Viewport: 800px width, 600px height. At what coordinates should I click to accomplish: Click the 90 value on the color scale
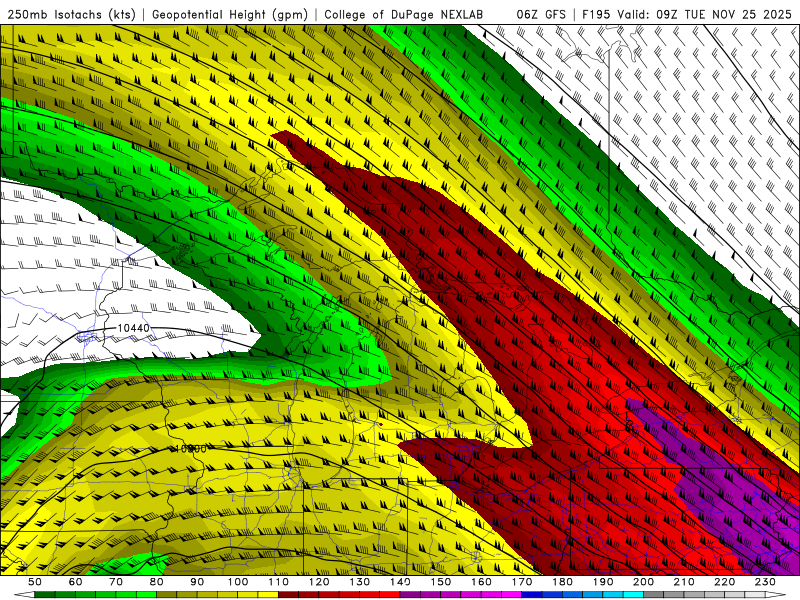tap(197, 582)
